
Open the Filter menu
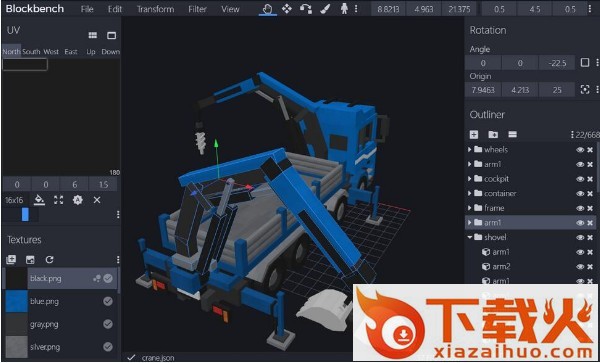197,9
